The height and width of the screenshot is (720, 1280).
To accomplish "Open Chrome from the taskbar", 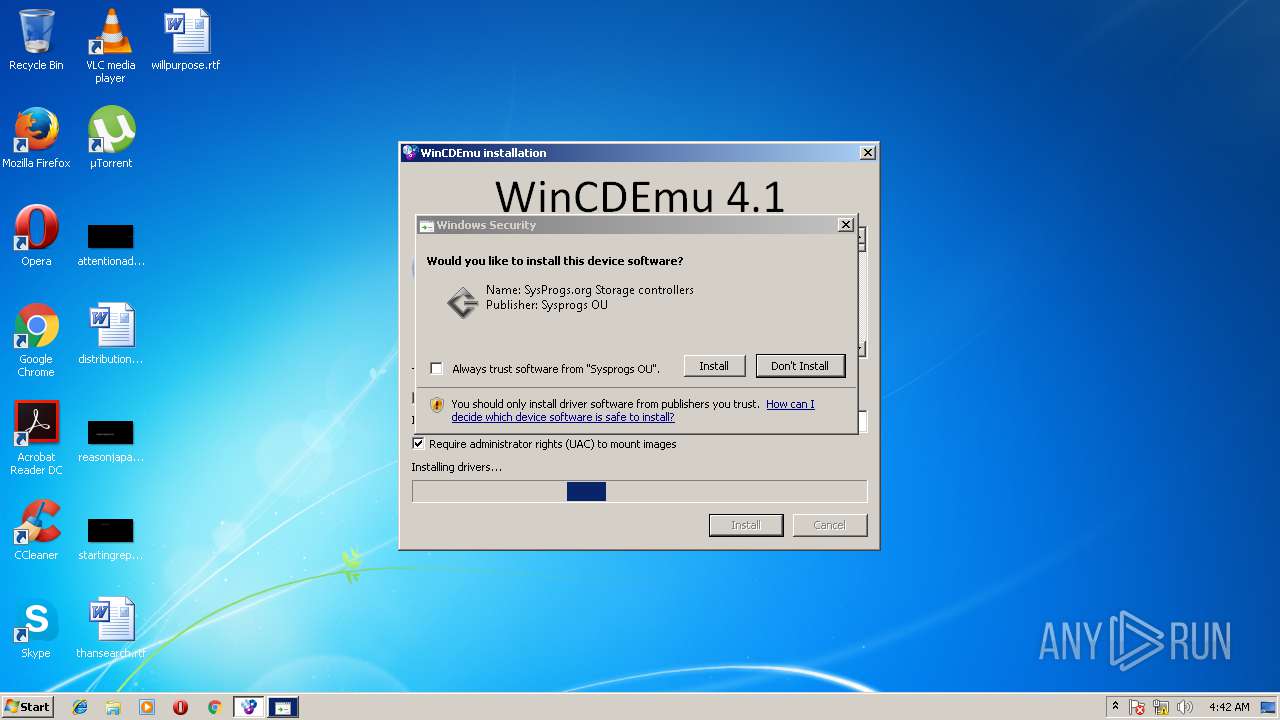I will coord(214,707).
